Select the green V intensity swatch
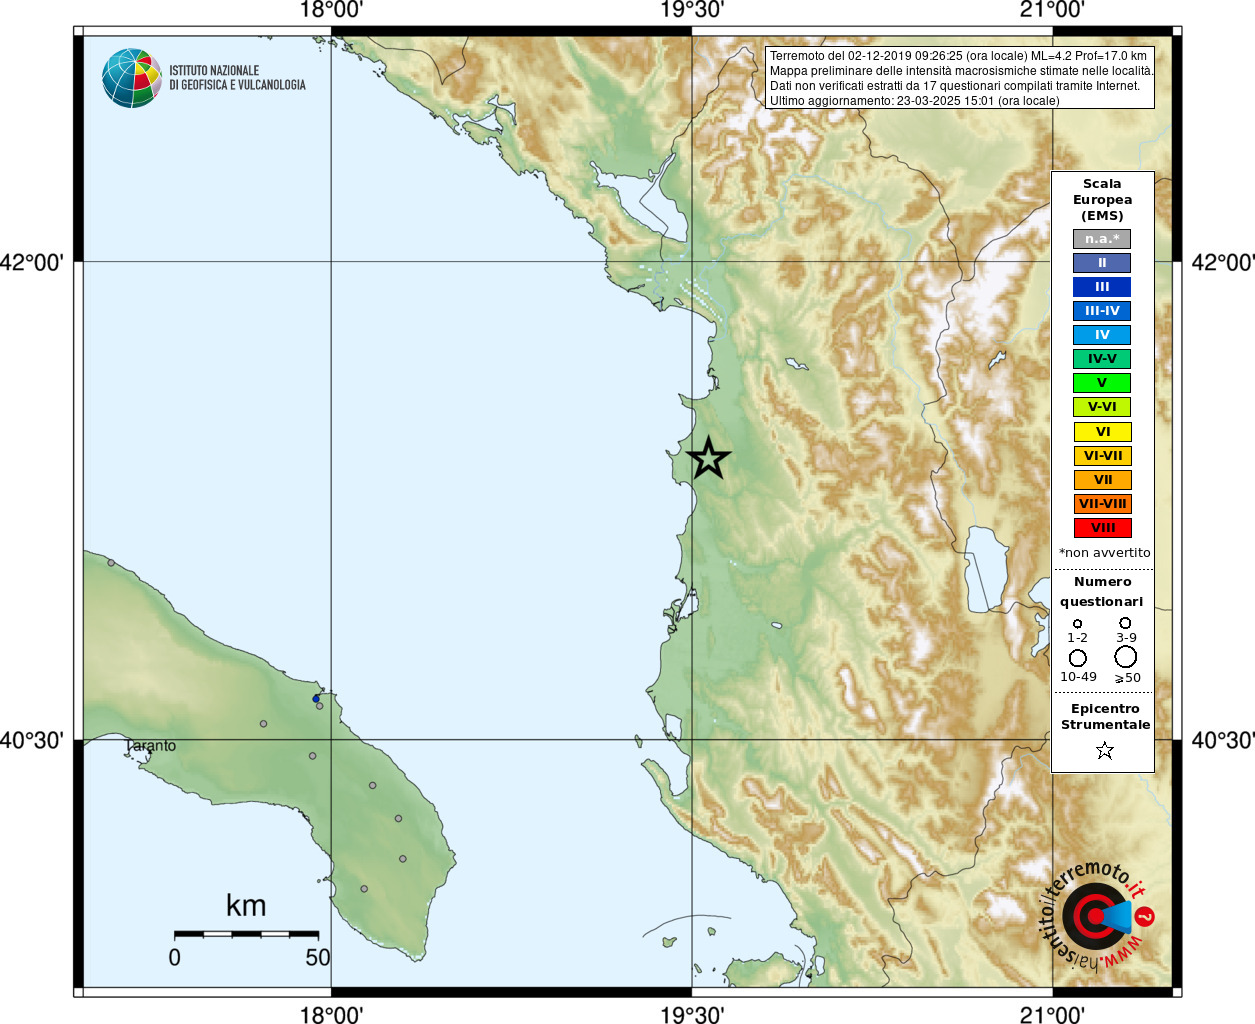This screenshot has width=1255, height=1024. pos(1102,383)
